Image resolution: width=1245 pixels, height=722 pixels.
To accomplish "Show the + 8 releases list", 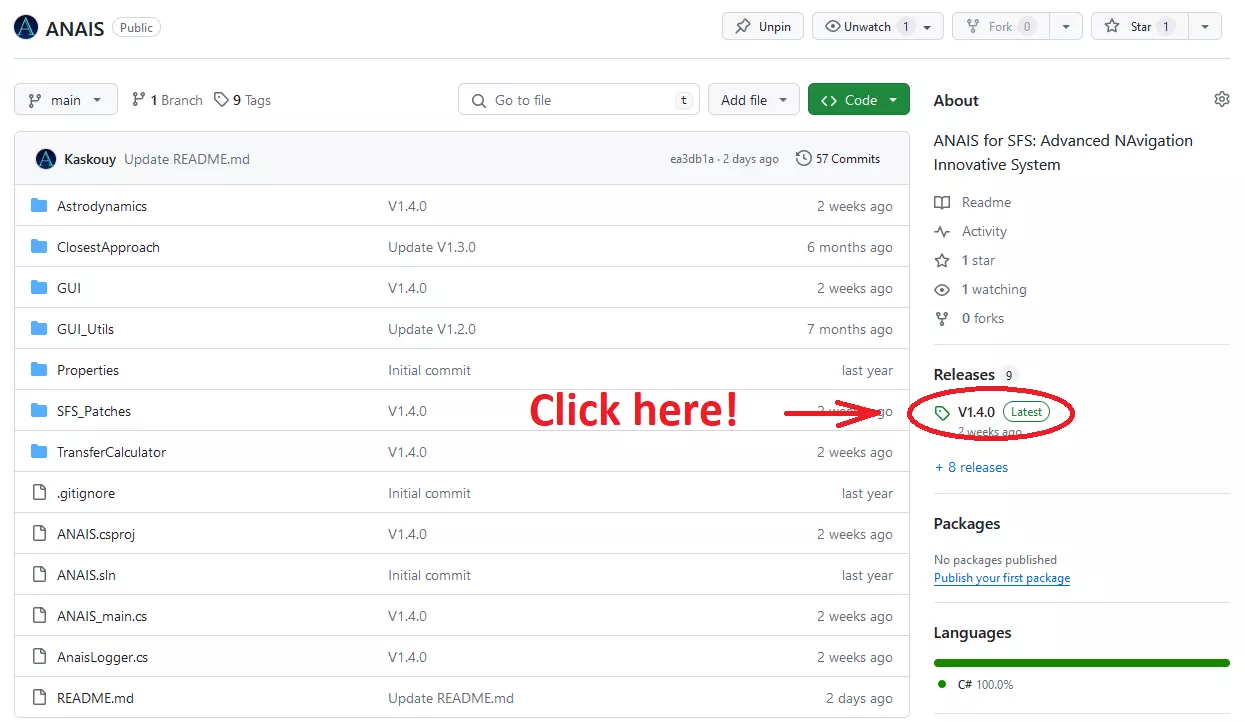I will coord(971,467).
